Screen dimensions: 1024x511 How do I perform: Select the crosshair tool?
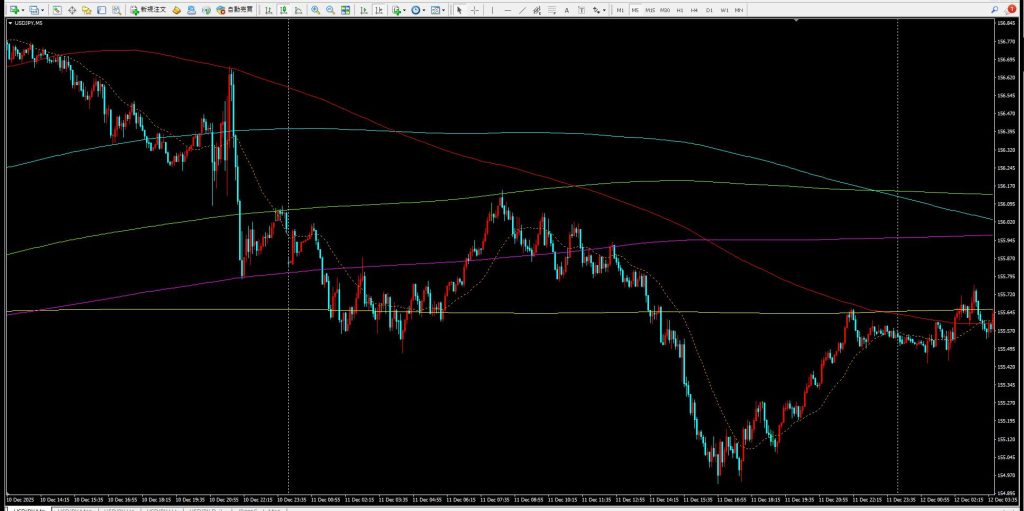point(474,10)
